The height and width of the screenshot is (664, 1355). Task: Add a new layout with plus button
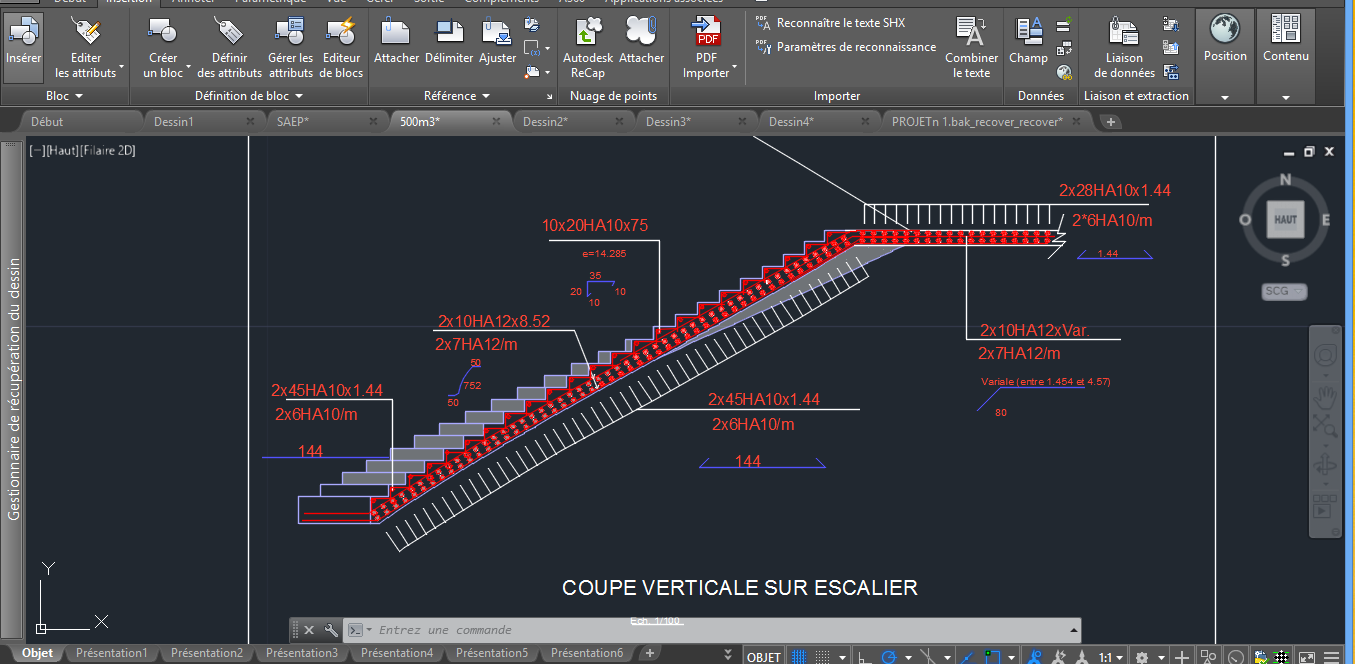coord(649,653)
